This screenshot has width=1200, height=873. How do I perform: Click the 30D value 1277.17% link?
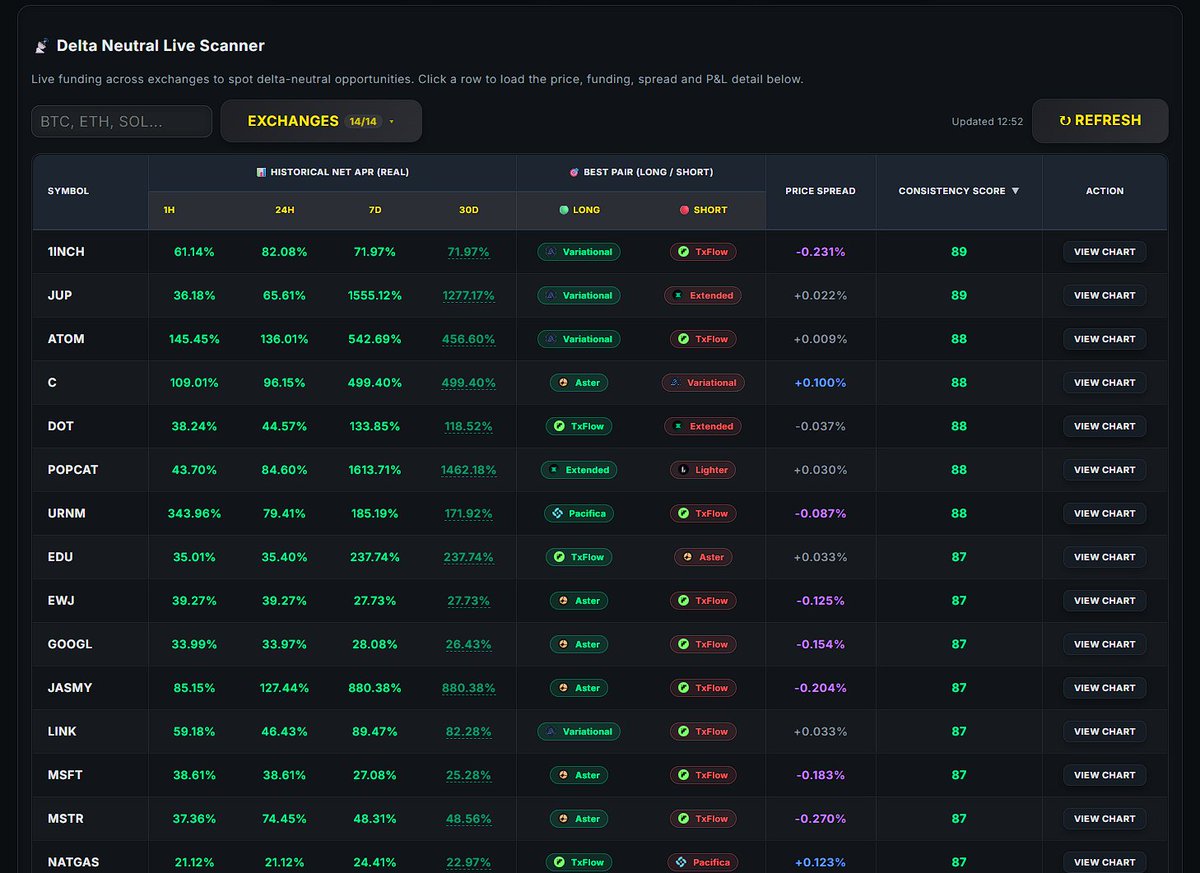(469, 296)
